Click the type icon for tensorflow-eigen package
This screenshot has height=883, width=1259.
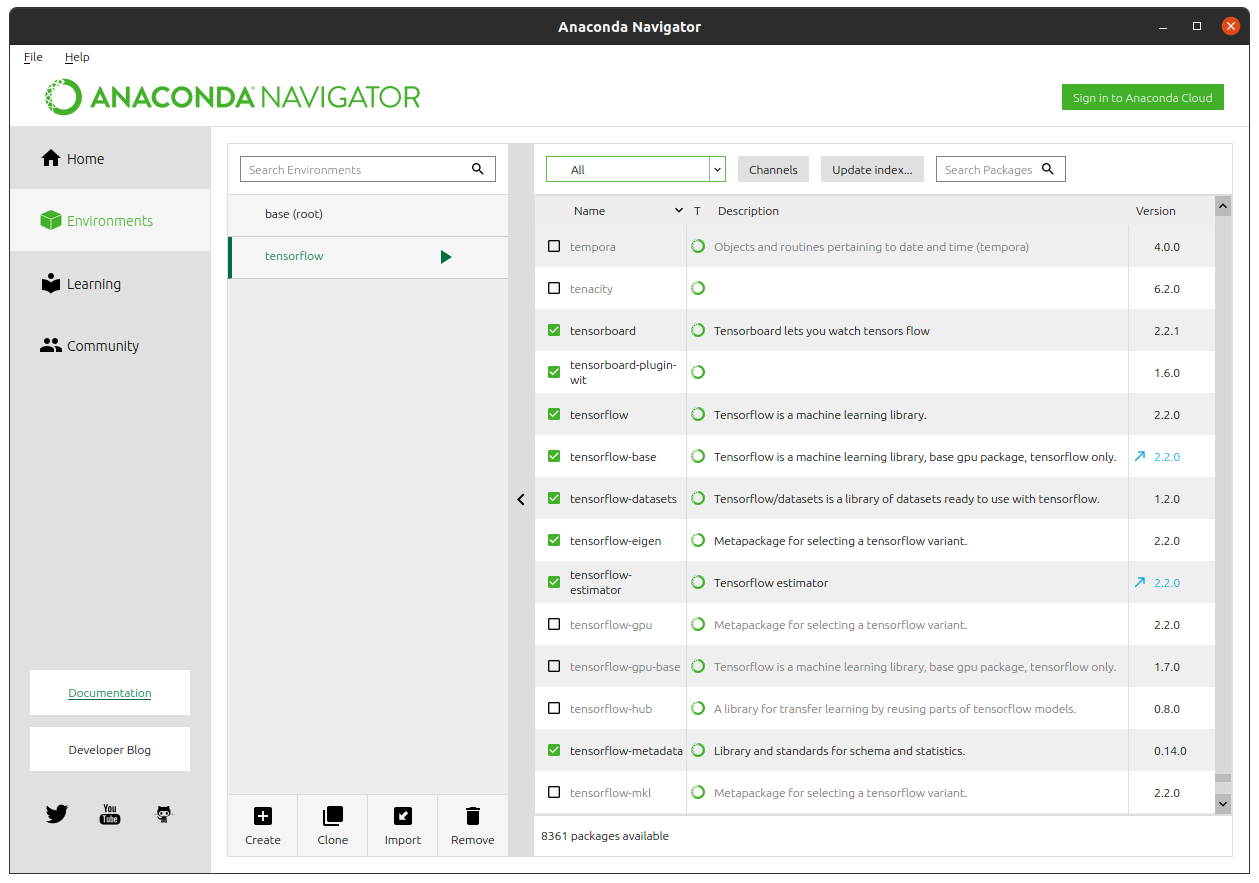point(698,540)
